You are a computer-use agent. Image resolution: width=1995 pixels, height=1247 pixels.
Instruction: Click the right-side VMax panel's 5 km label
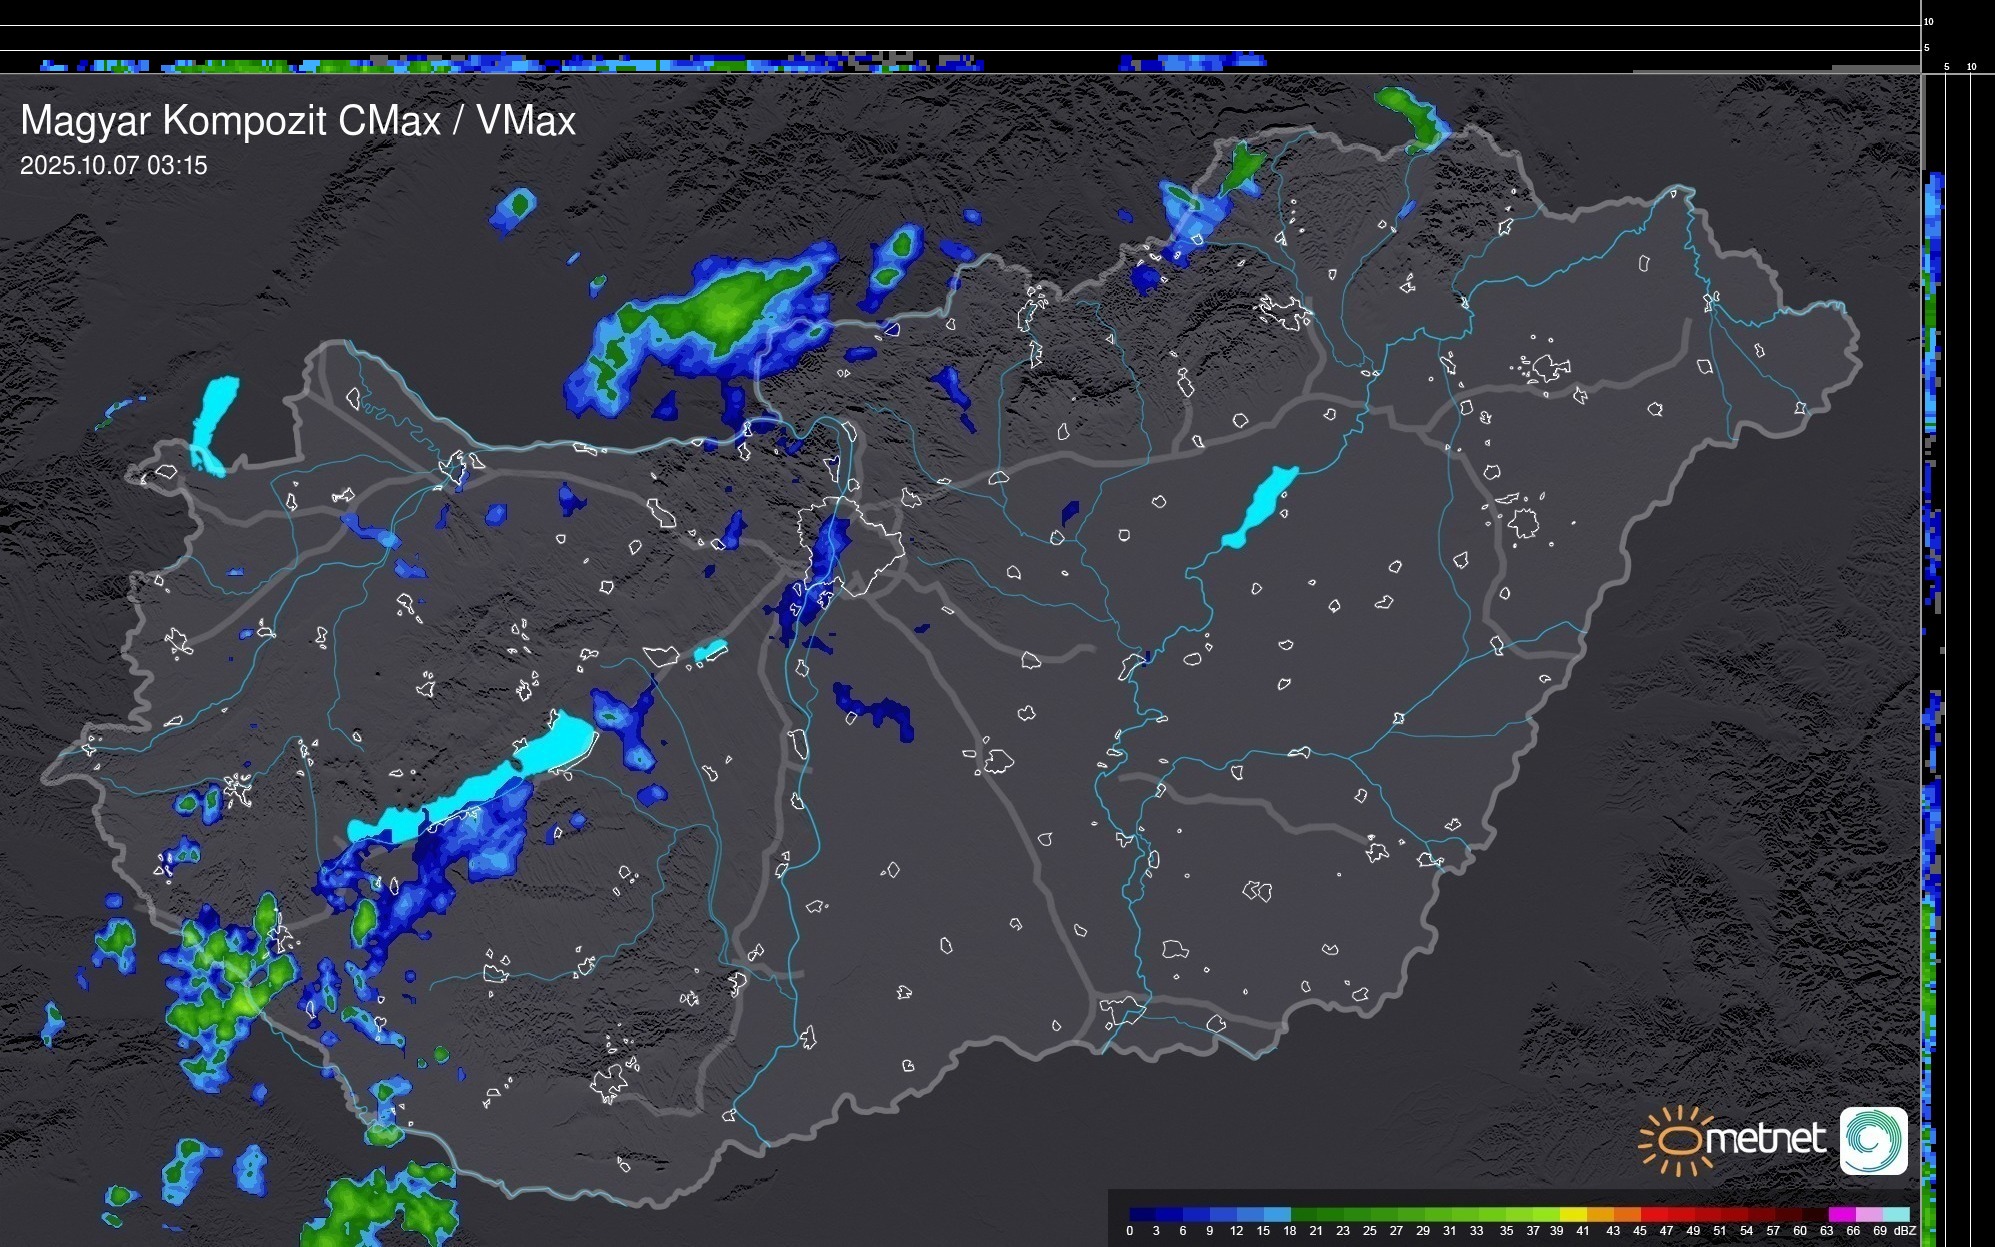[x=1946, y=67]
